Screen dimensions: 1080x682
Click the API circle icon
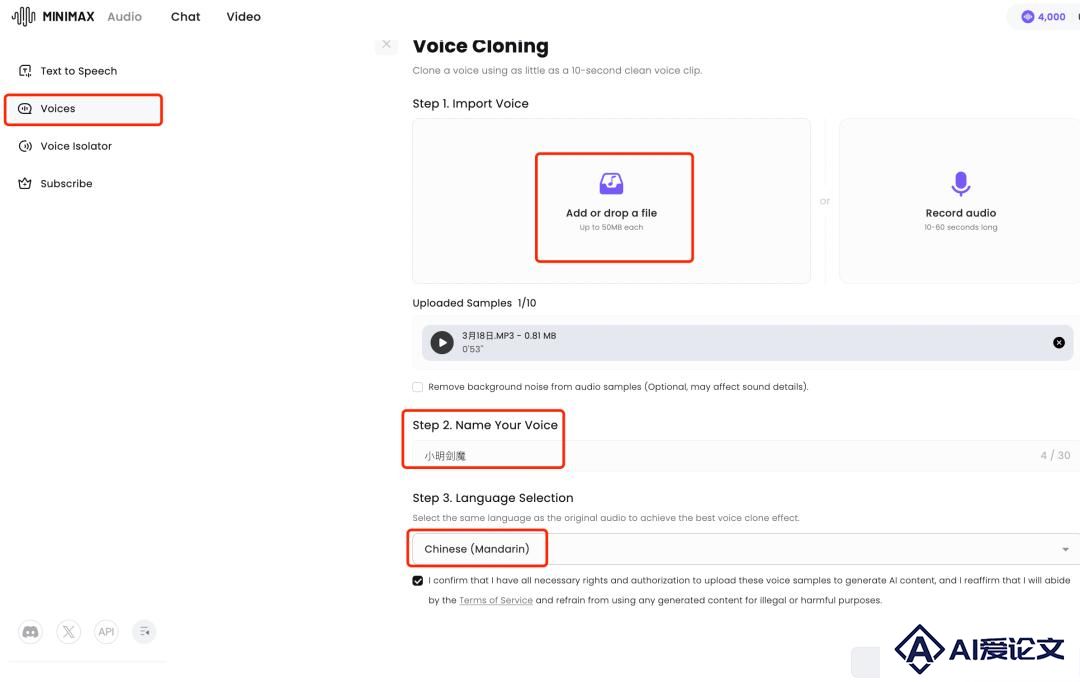click(x=106, y=632)
